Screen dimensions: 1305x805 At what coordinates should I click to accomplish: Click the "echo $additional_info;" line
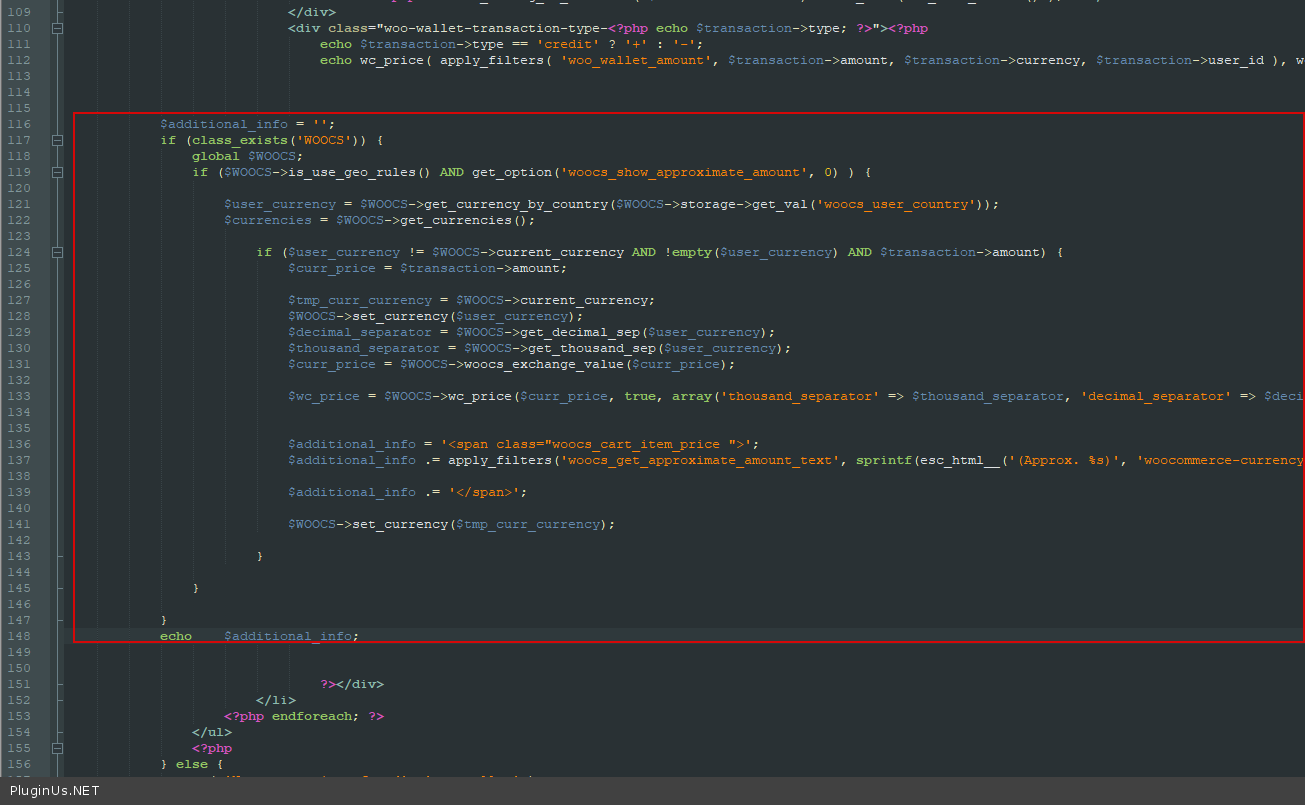coord(260,636)
